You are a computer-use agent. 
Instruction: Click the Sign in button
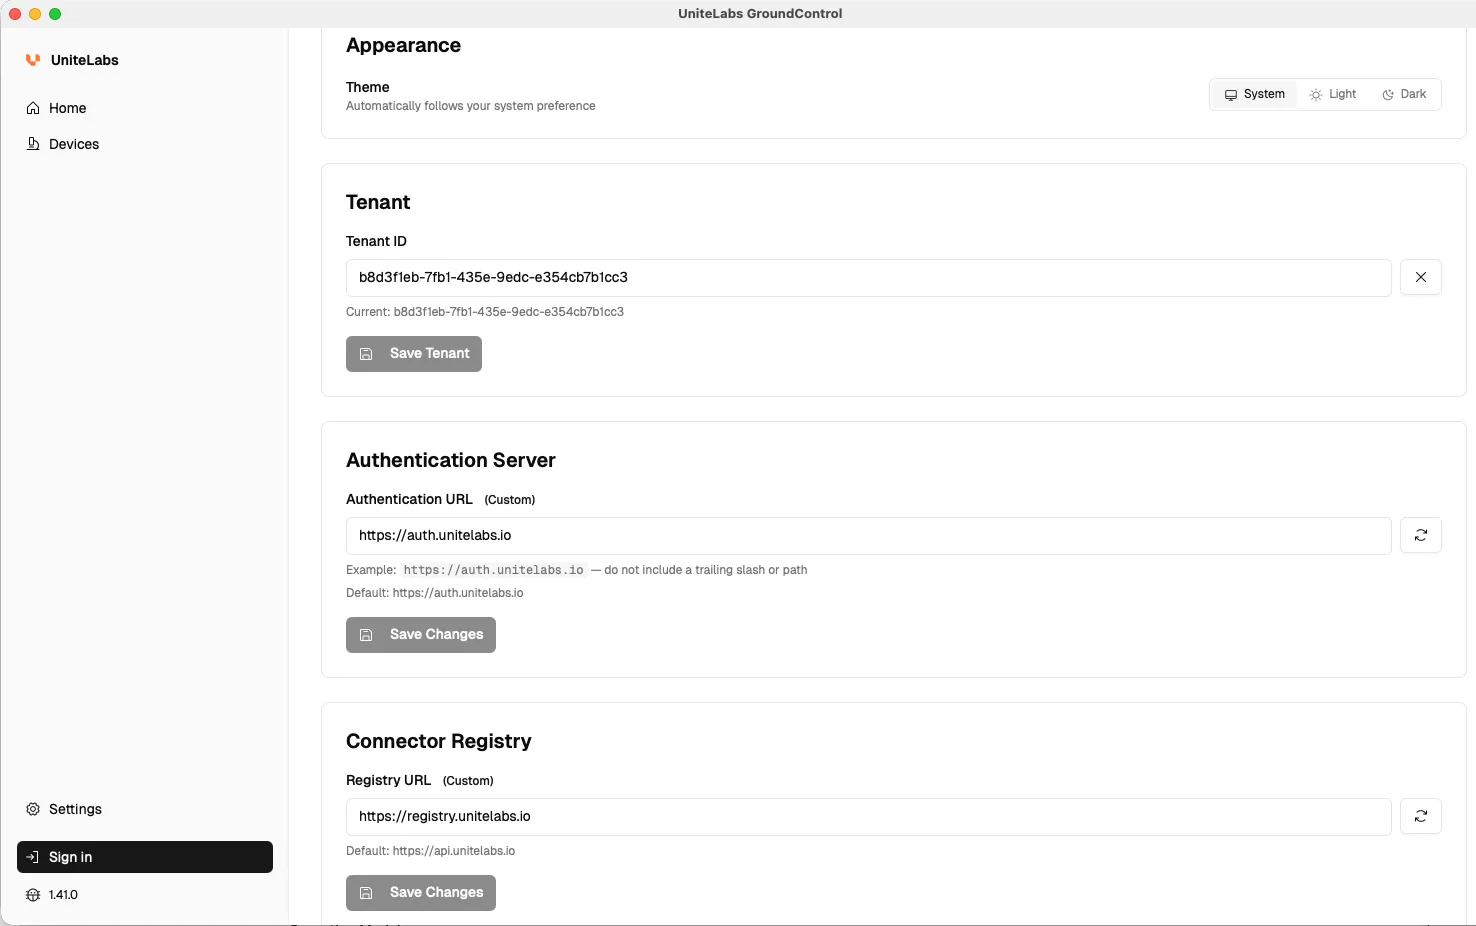145,857
